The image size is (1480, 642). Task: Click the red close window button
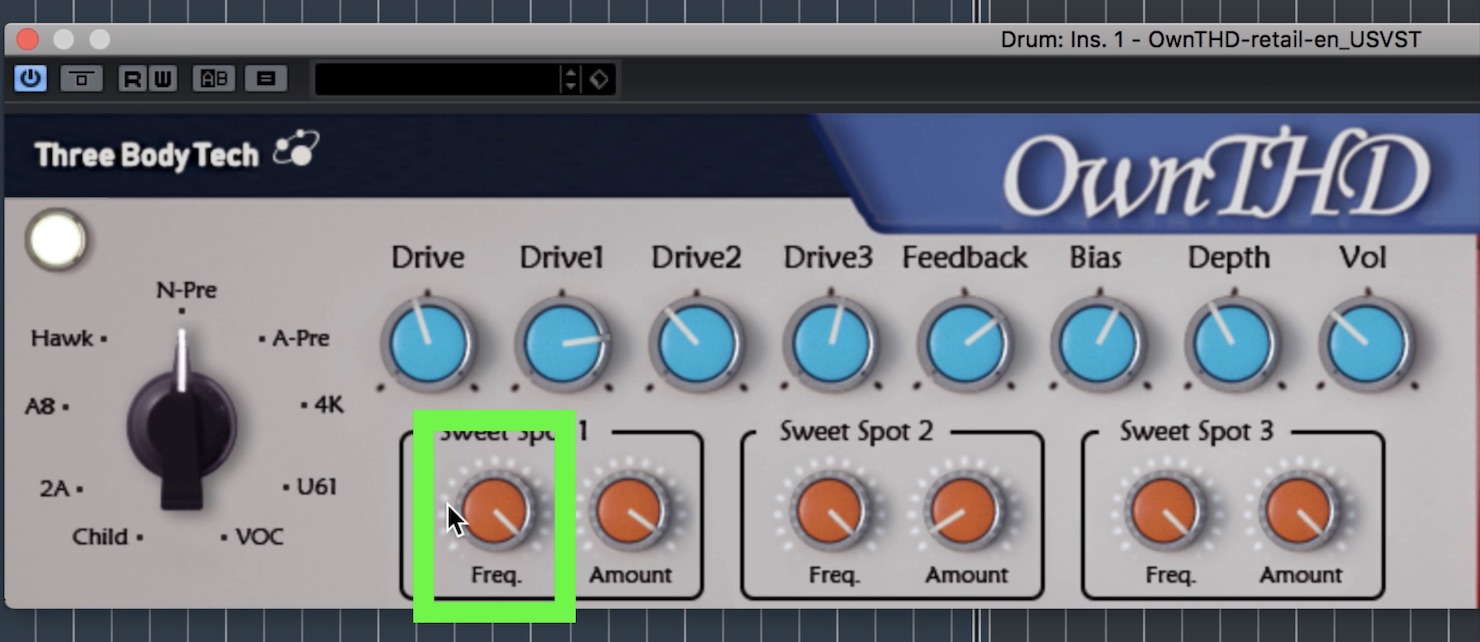pyautogui.click(x=27, y=40)
